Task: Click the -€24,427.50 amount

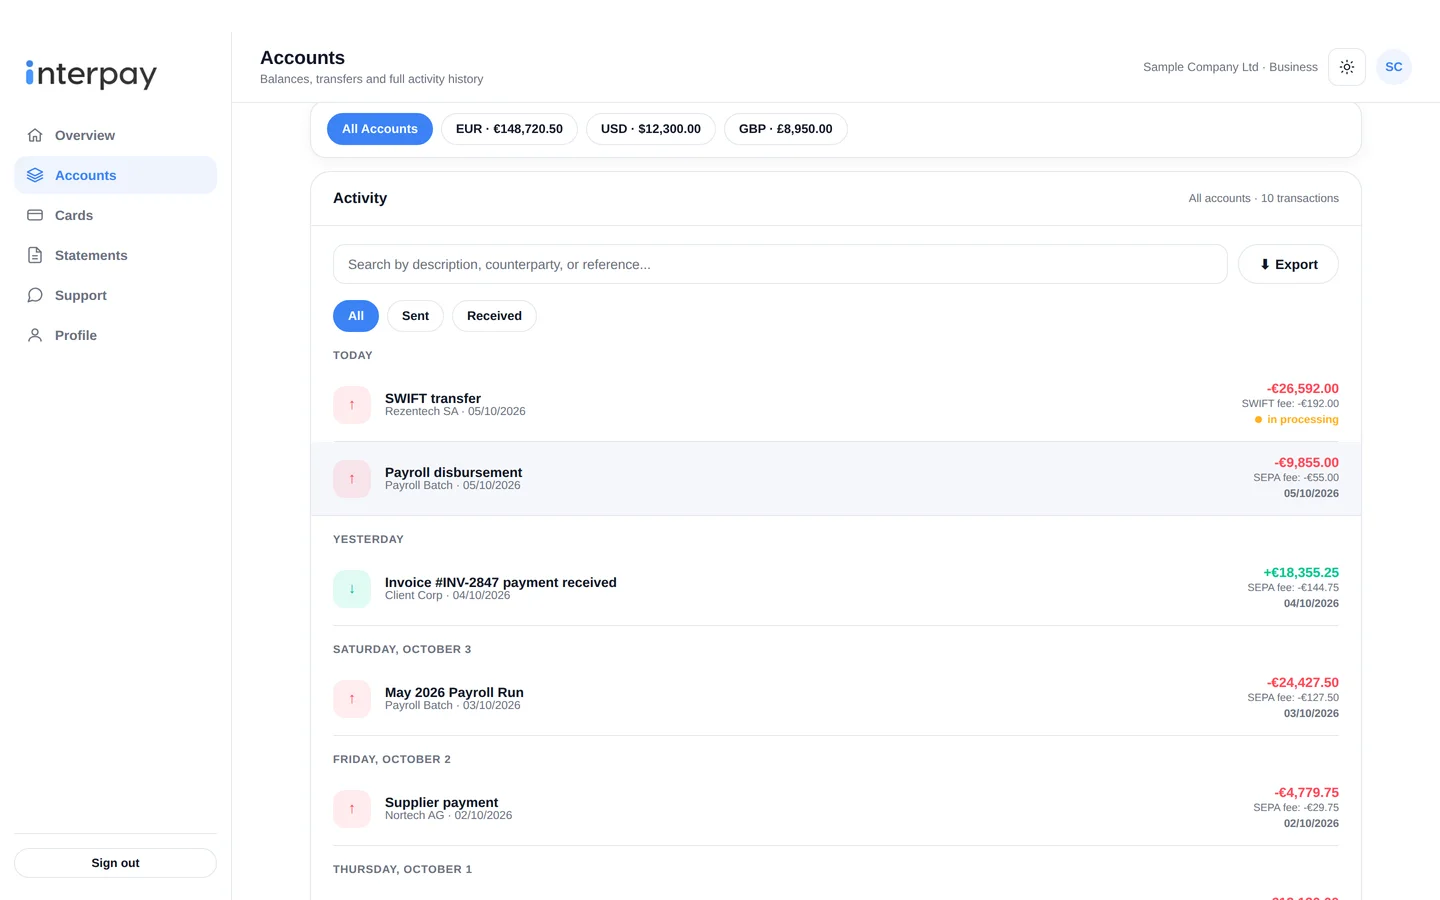Action: (1302, 683)
